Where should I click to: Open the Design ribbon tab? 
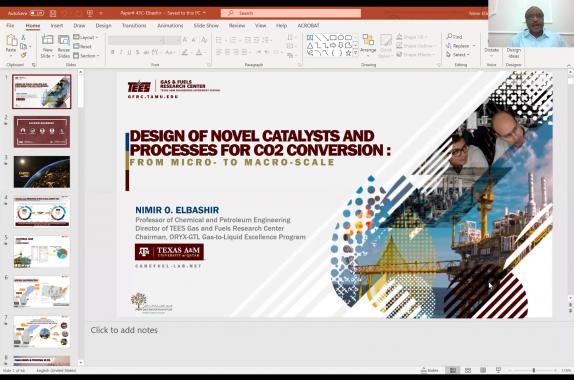tap(103, 26)
